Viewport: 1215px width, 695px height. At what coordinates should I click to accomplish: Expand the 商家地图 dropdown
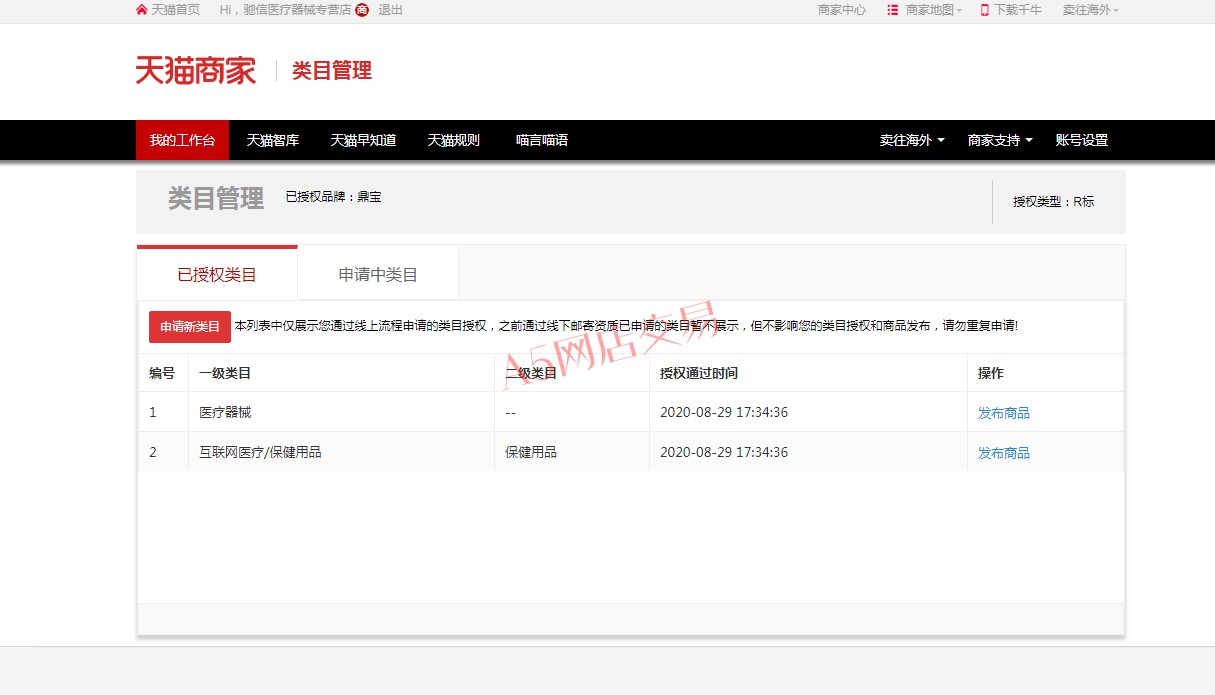[x=934, y=10]
